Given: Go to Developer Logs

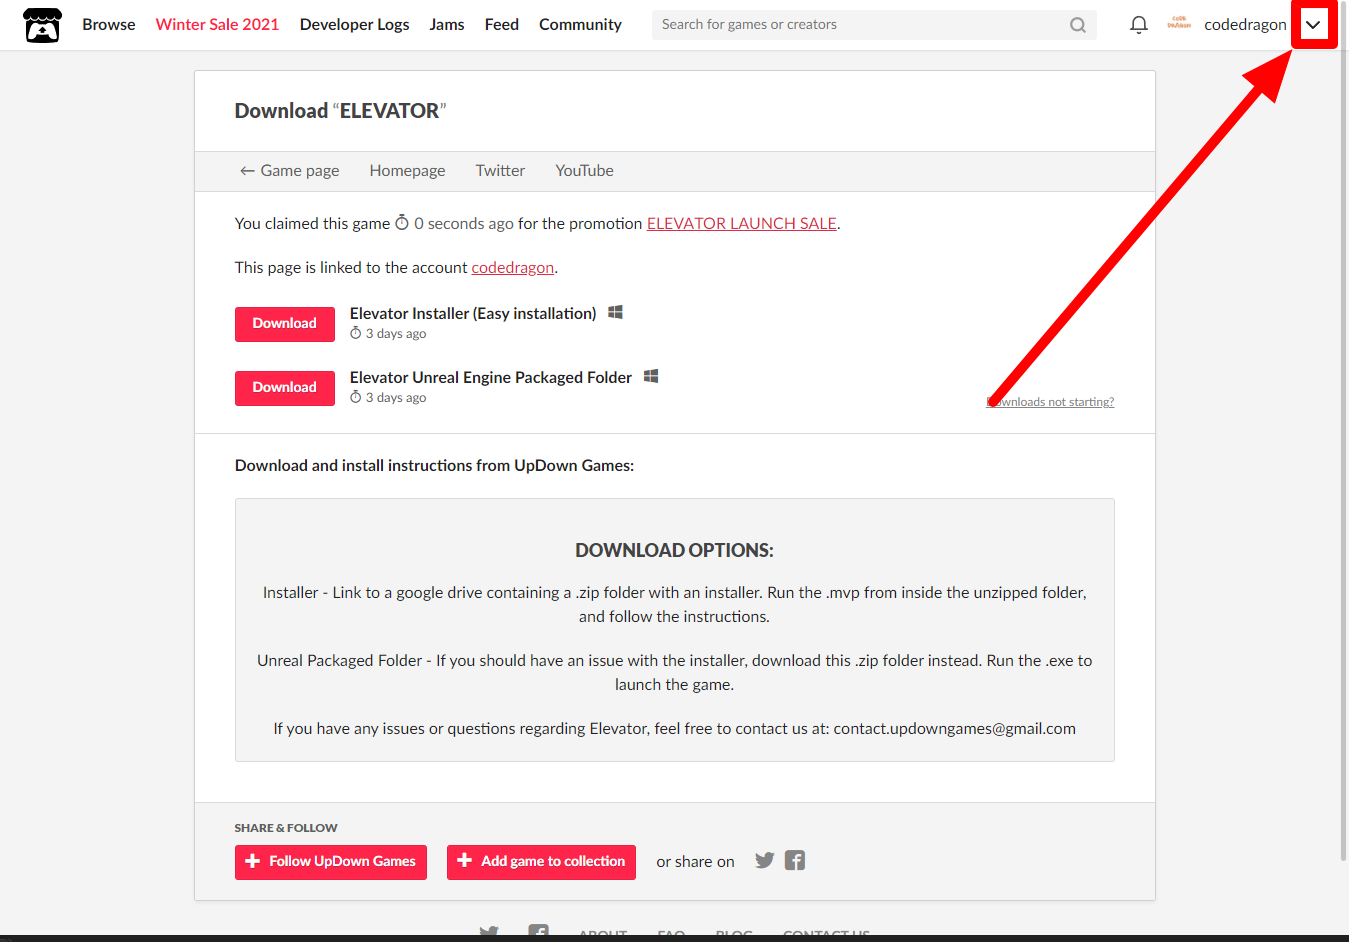Looking at the screenshot, I should point(354,24).
